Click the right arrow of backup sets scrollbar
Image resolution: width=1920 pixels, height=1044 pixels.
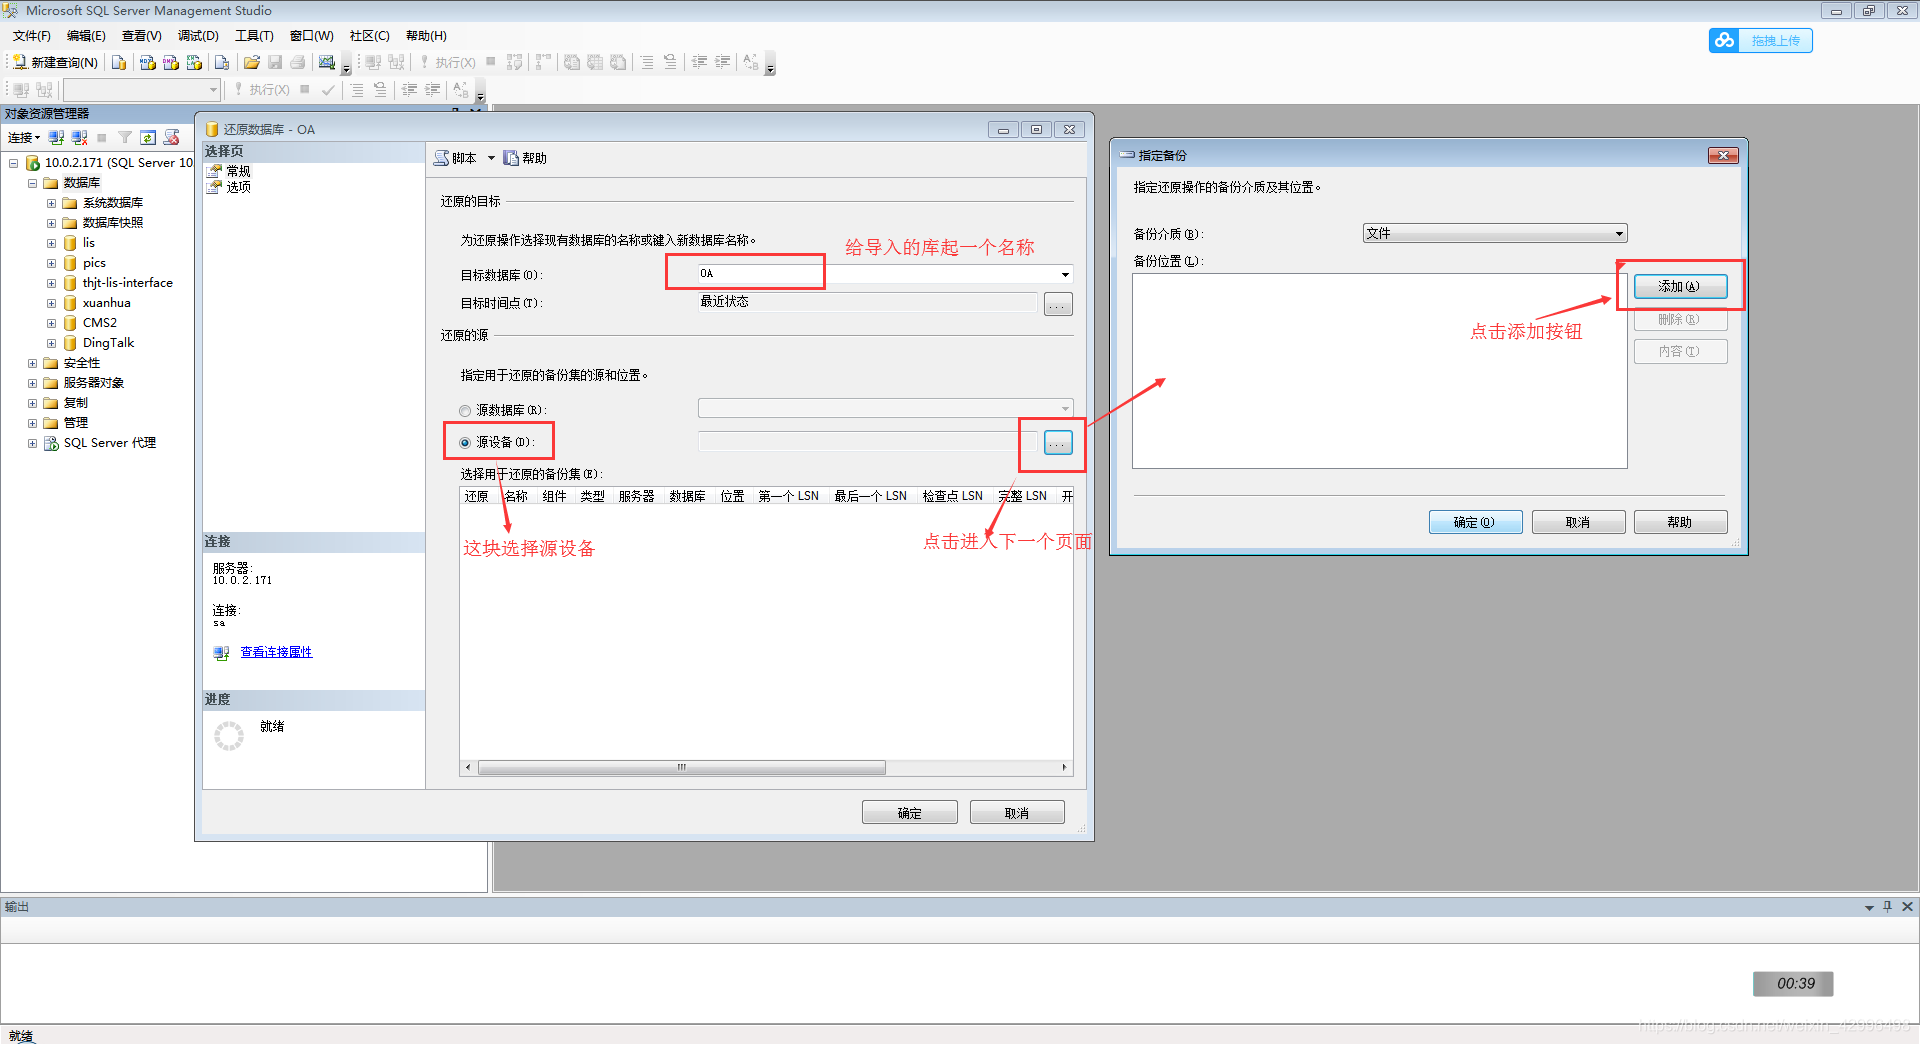click(x=1064, y=768)
